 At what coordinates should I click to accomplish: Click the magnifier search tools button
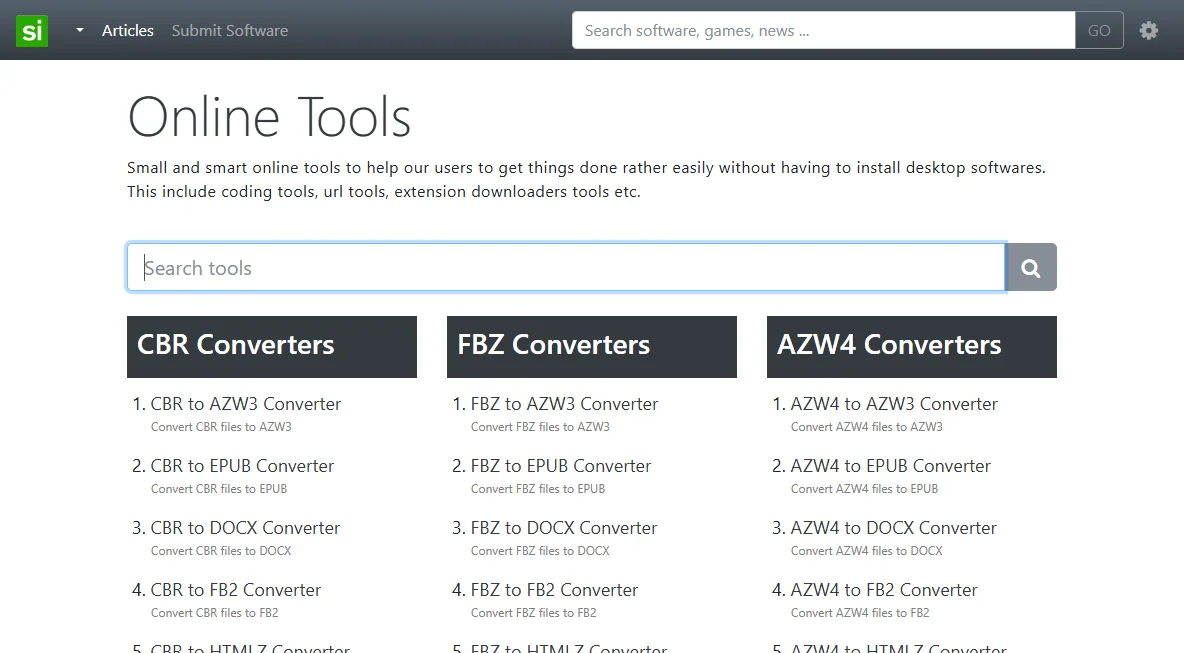point(1031,267)
